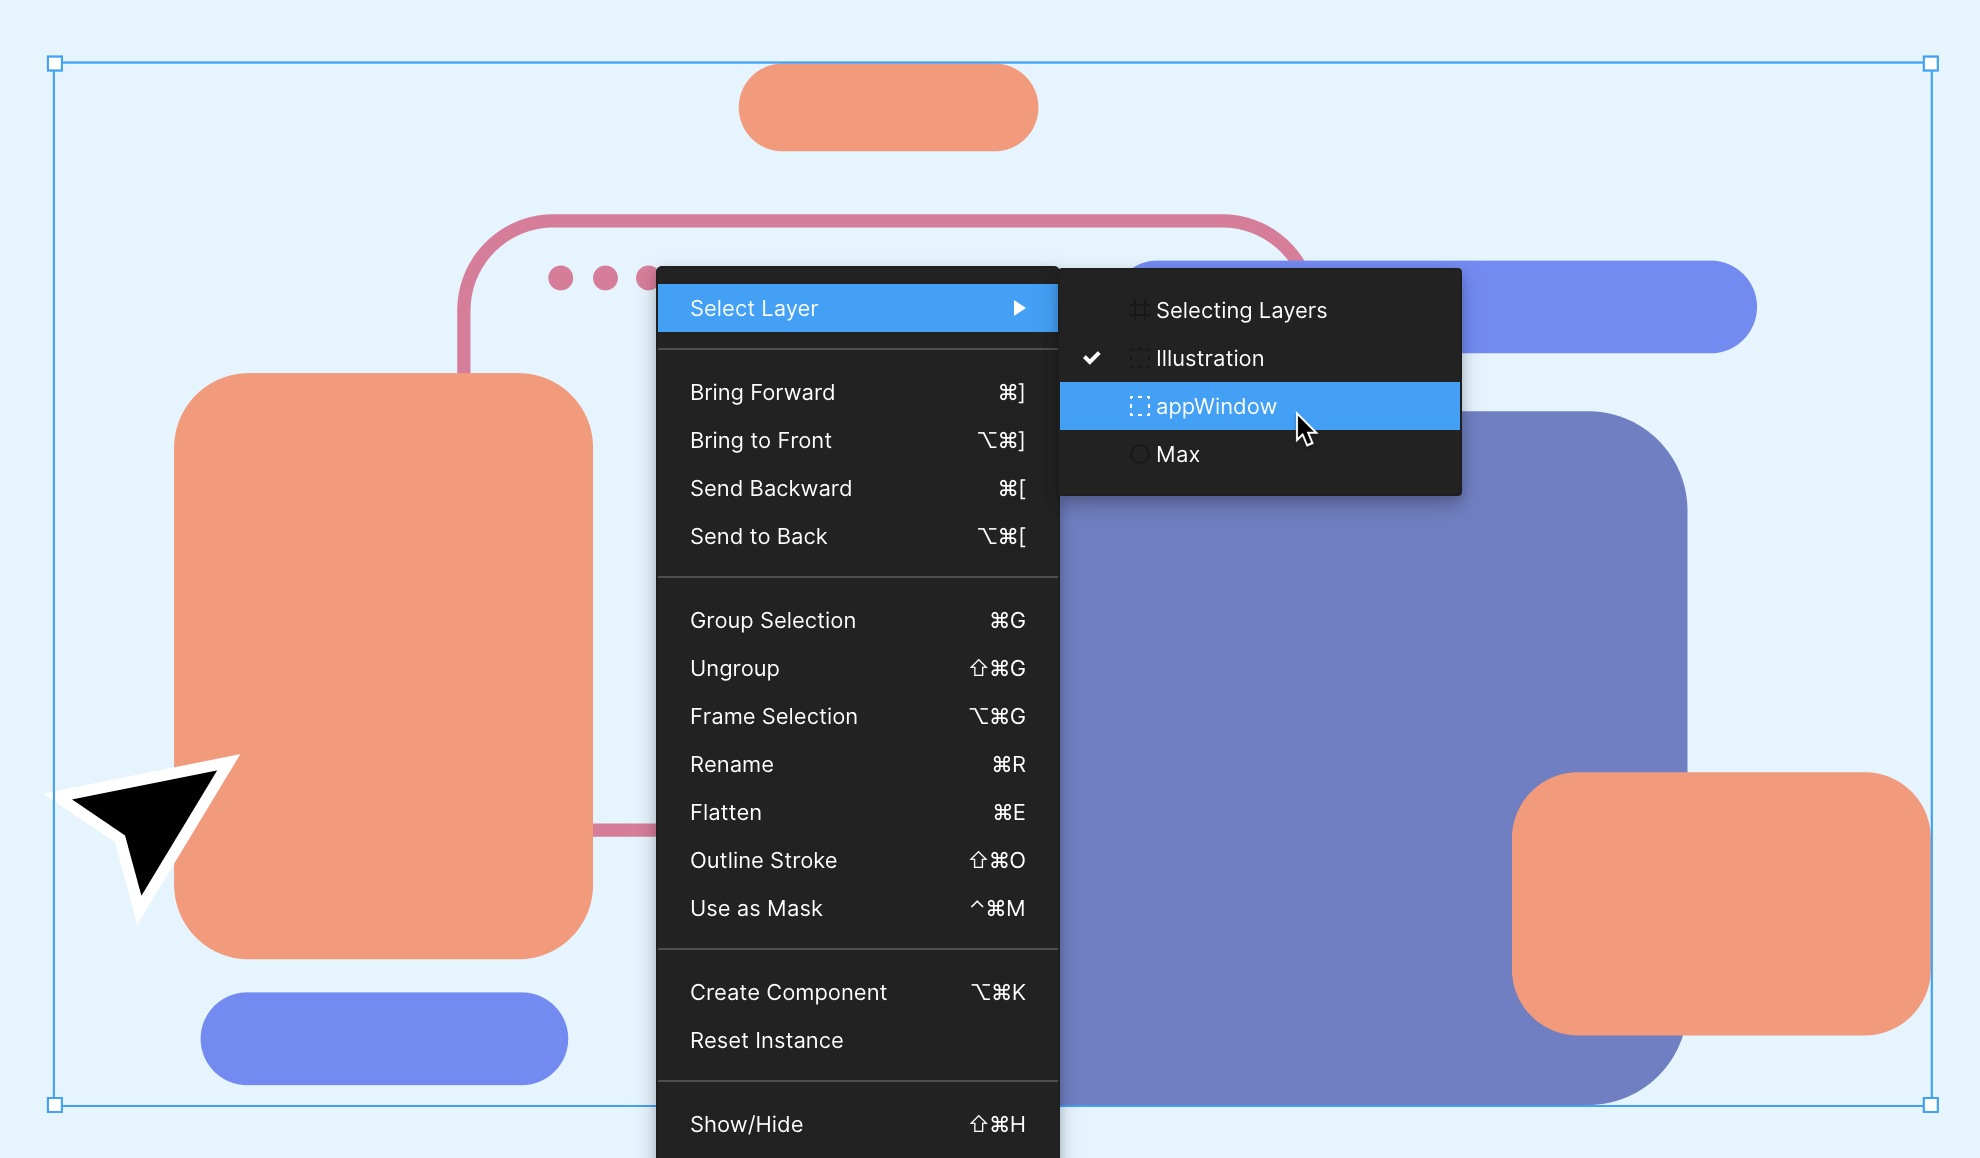Screen dimensions: 1980x1158
Task: Choose Show/Hide to toggle visibility
Action: [746, 1124]
